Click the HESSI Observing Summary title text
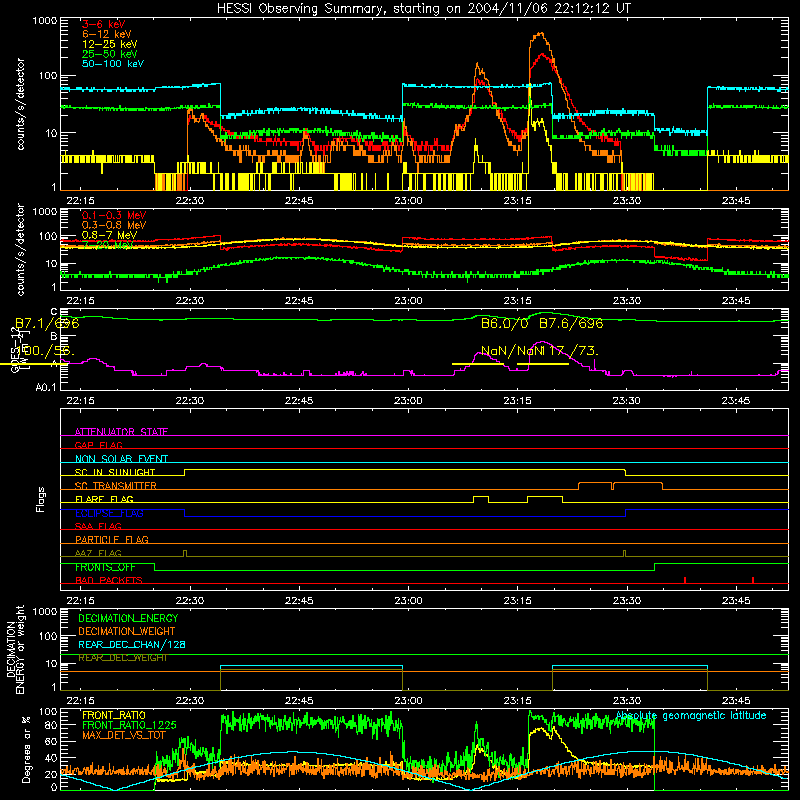800x800 pixels. point(423,8)
